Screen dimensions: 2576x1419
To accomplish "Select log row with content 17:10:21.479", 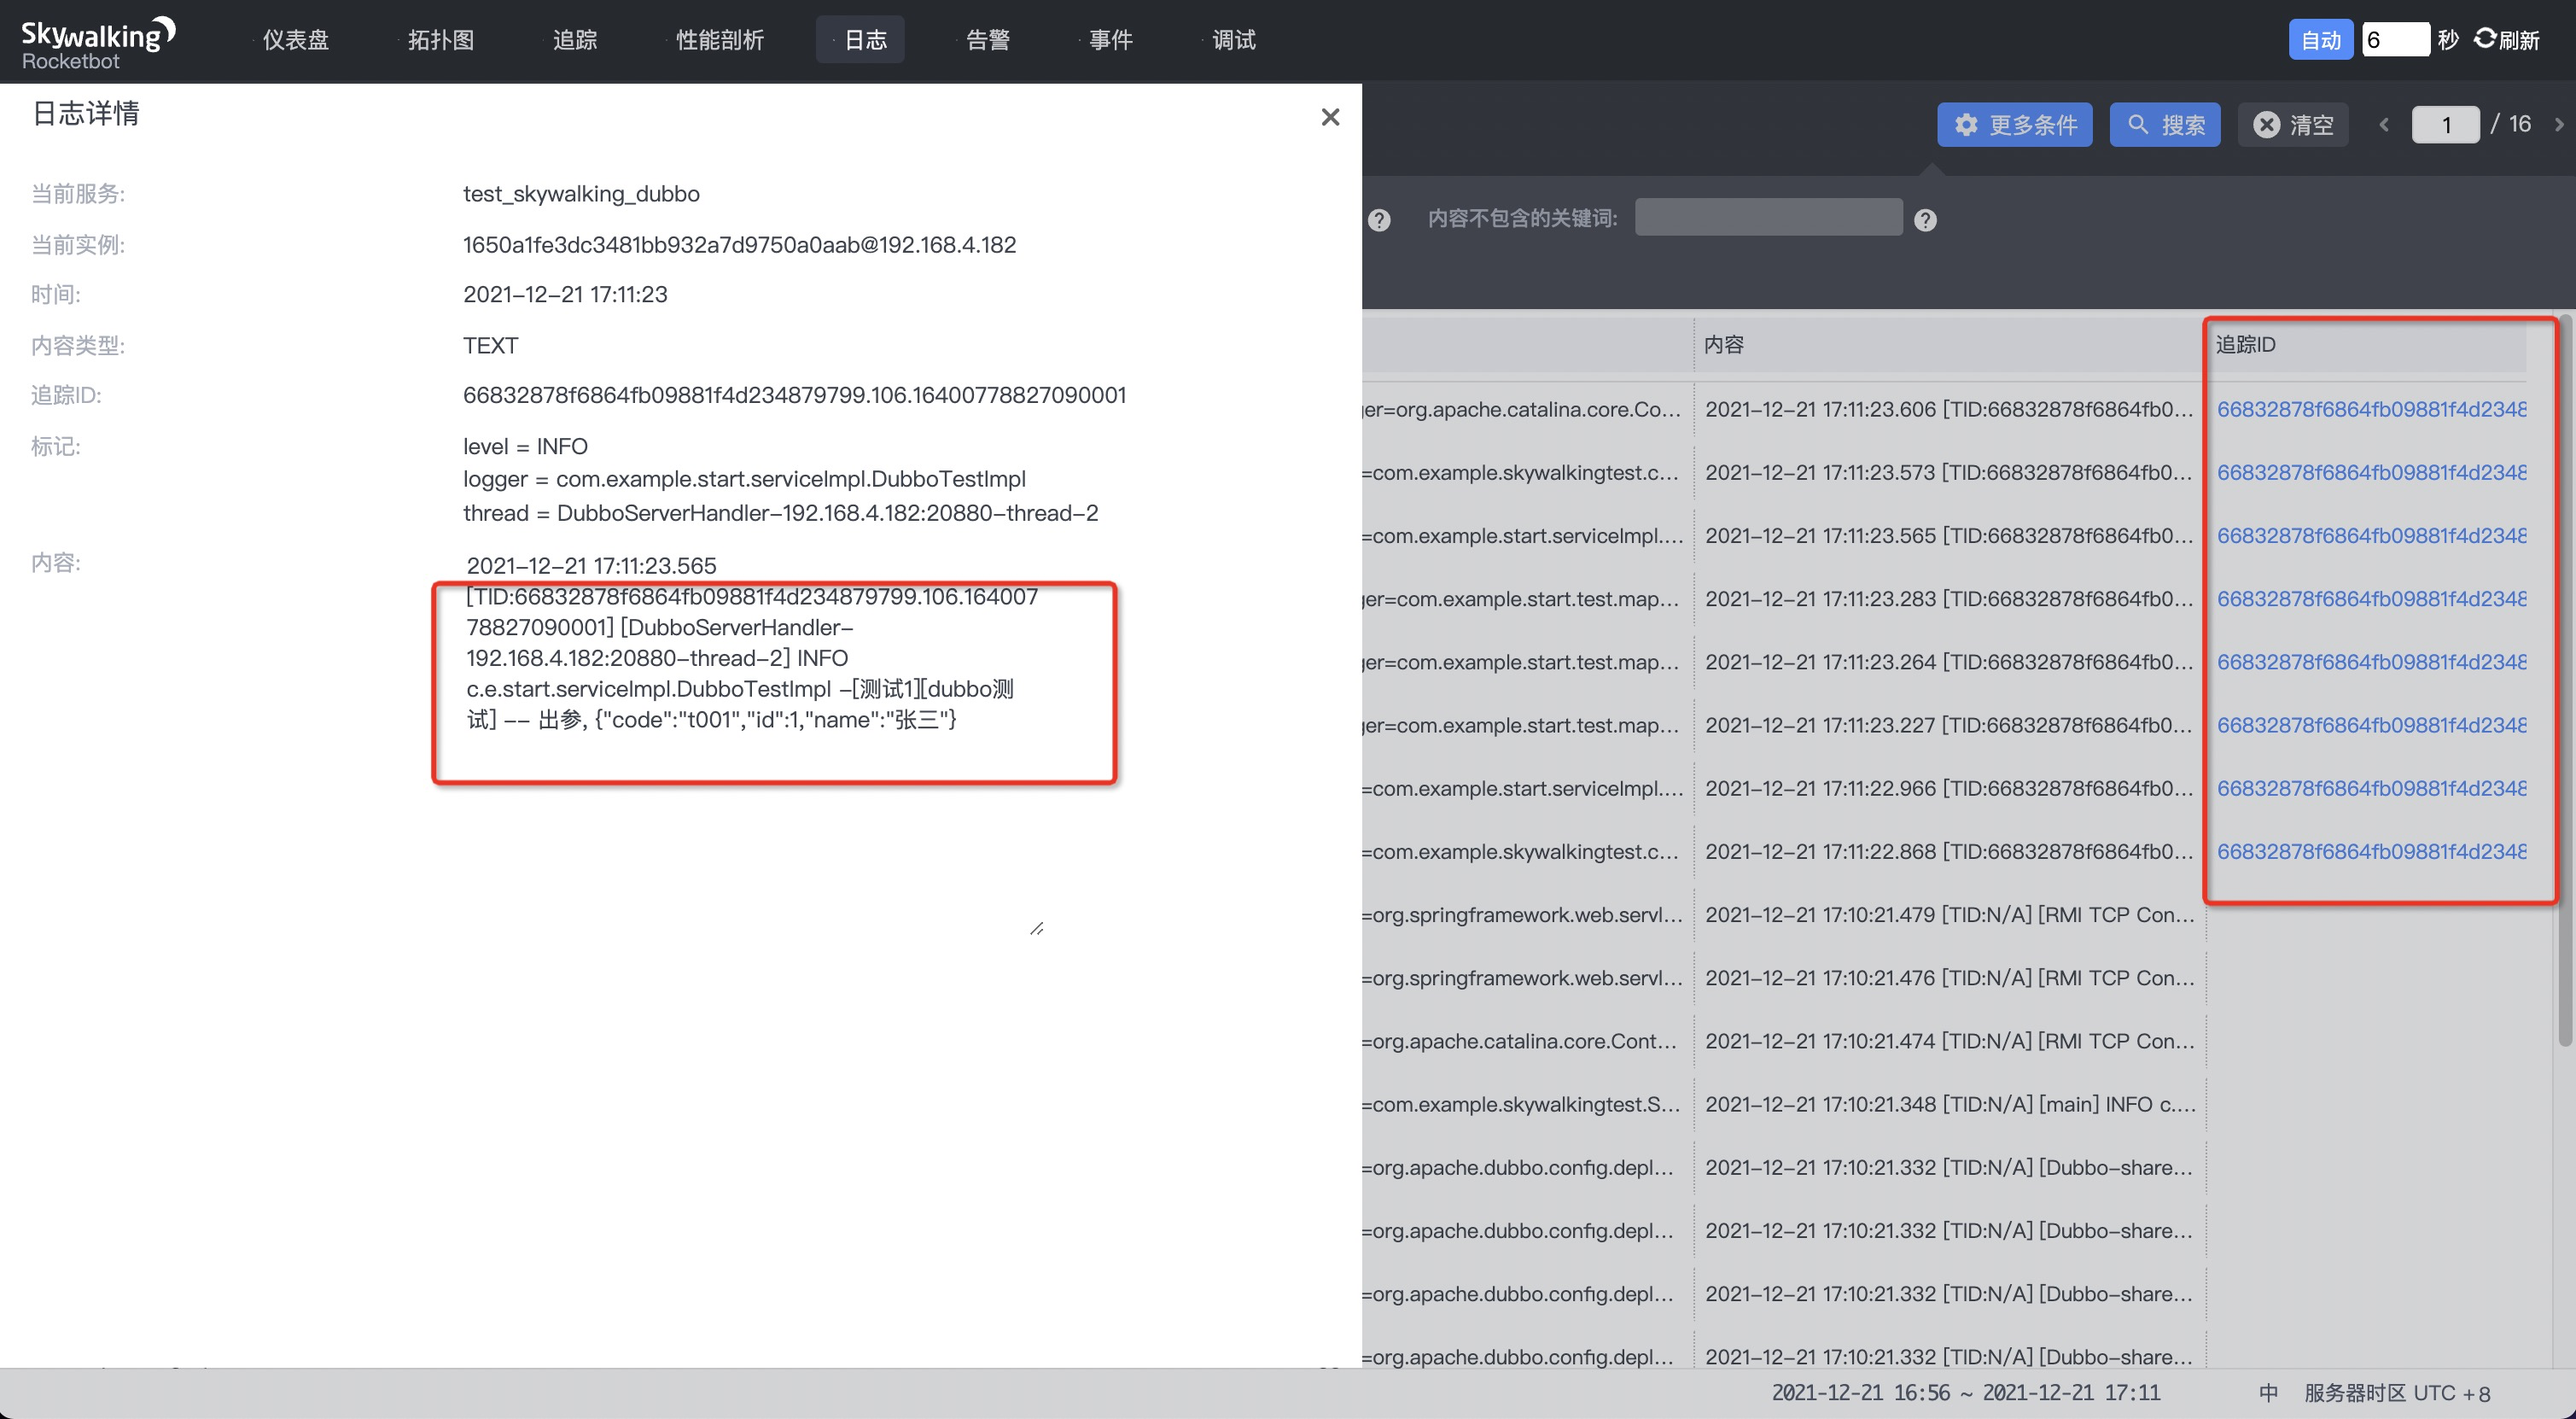I will (1949, 914).
